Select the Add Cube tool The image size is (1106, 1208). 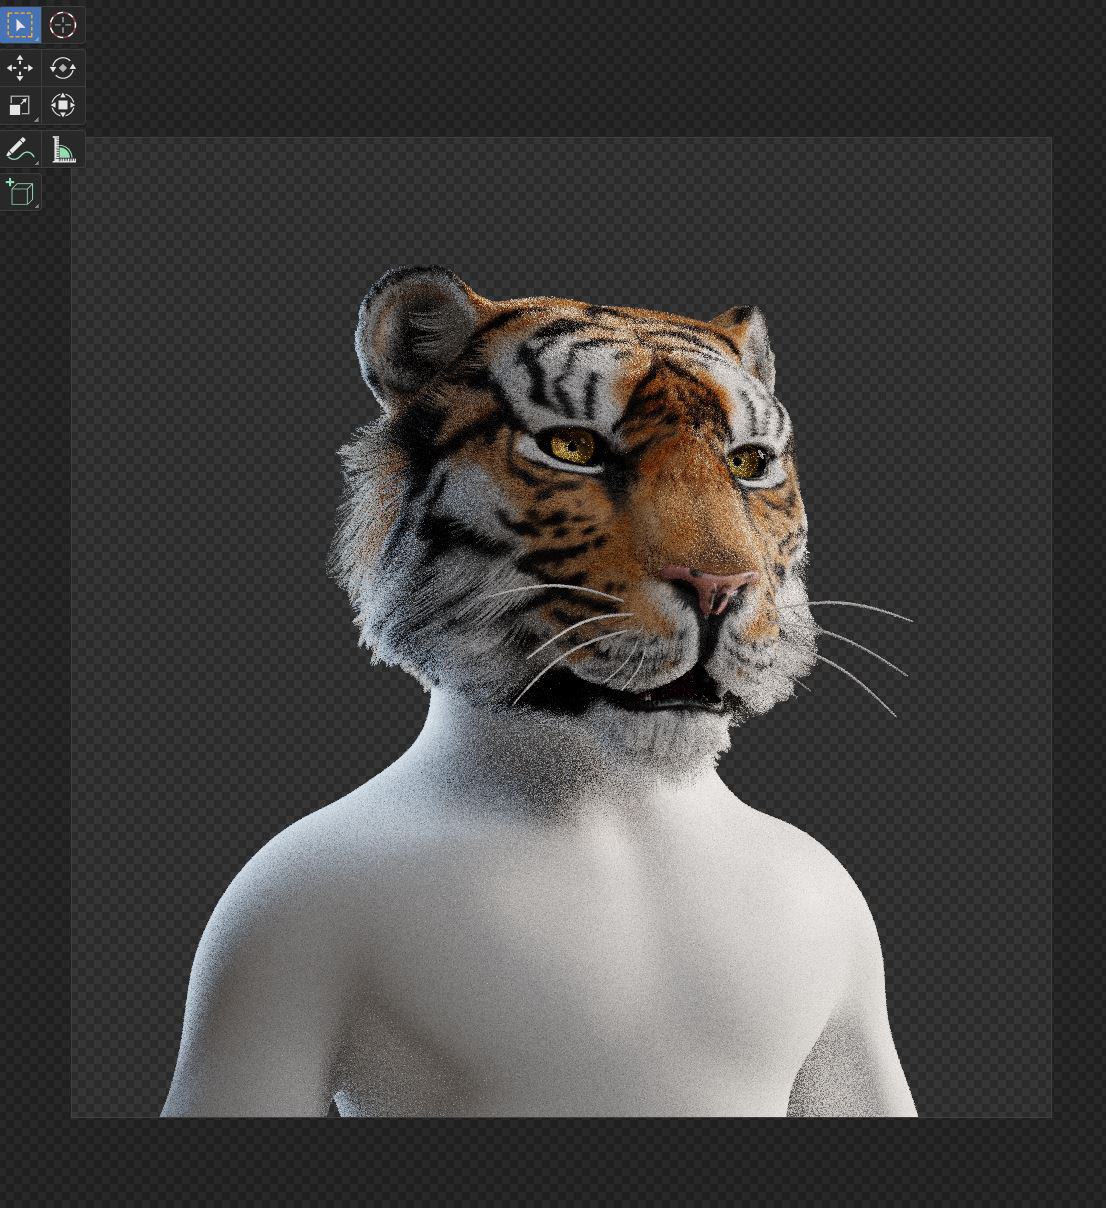(20, 192)
